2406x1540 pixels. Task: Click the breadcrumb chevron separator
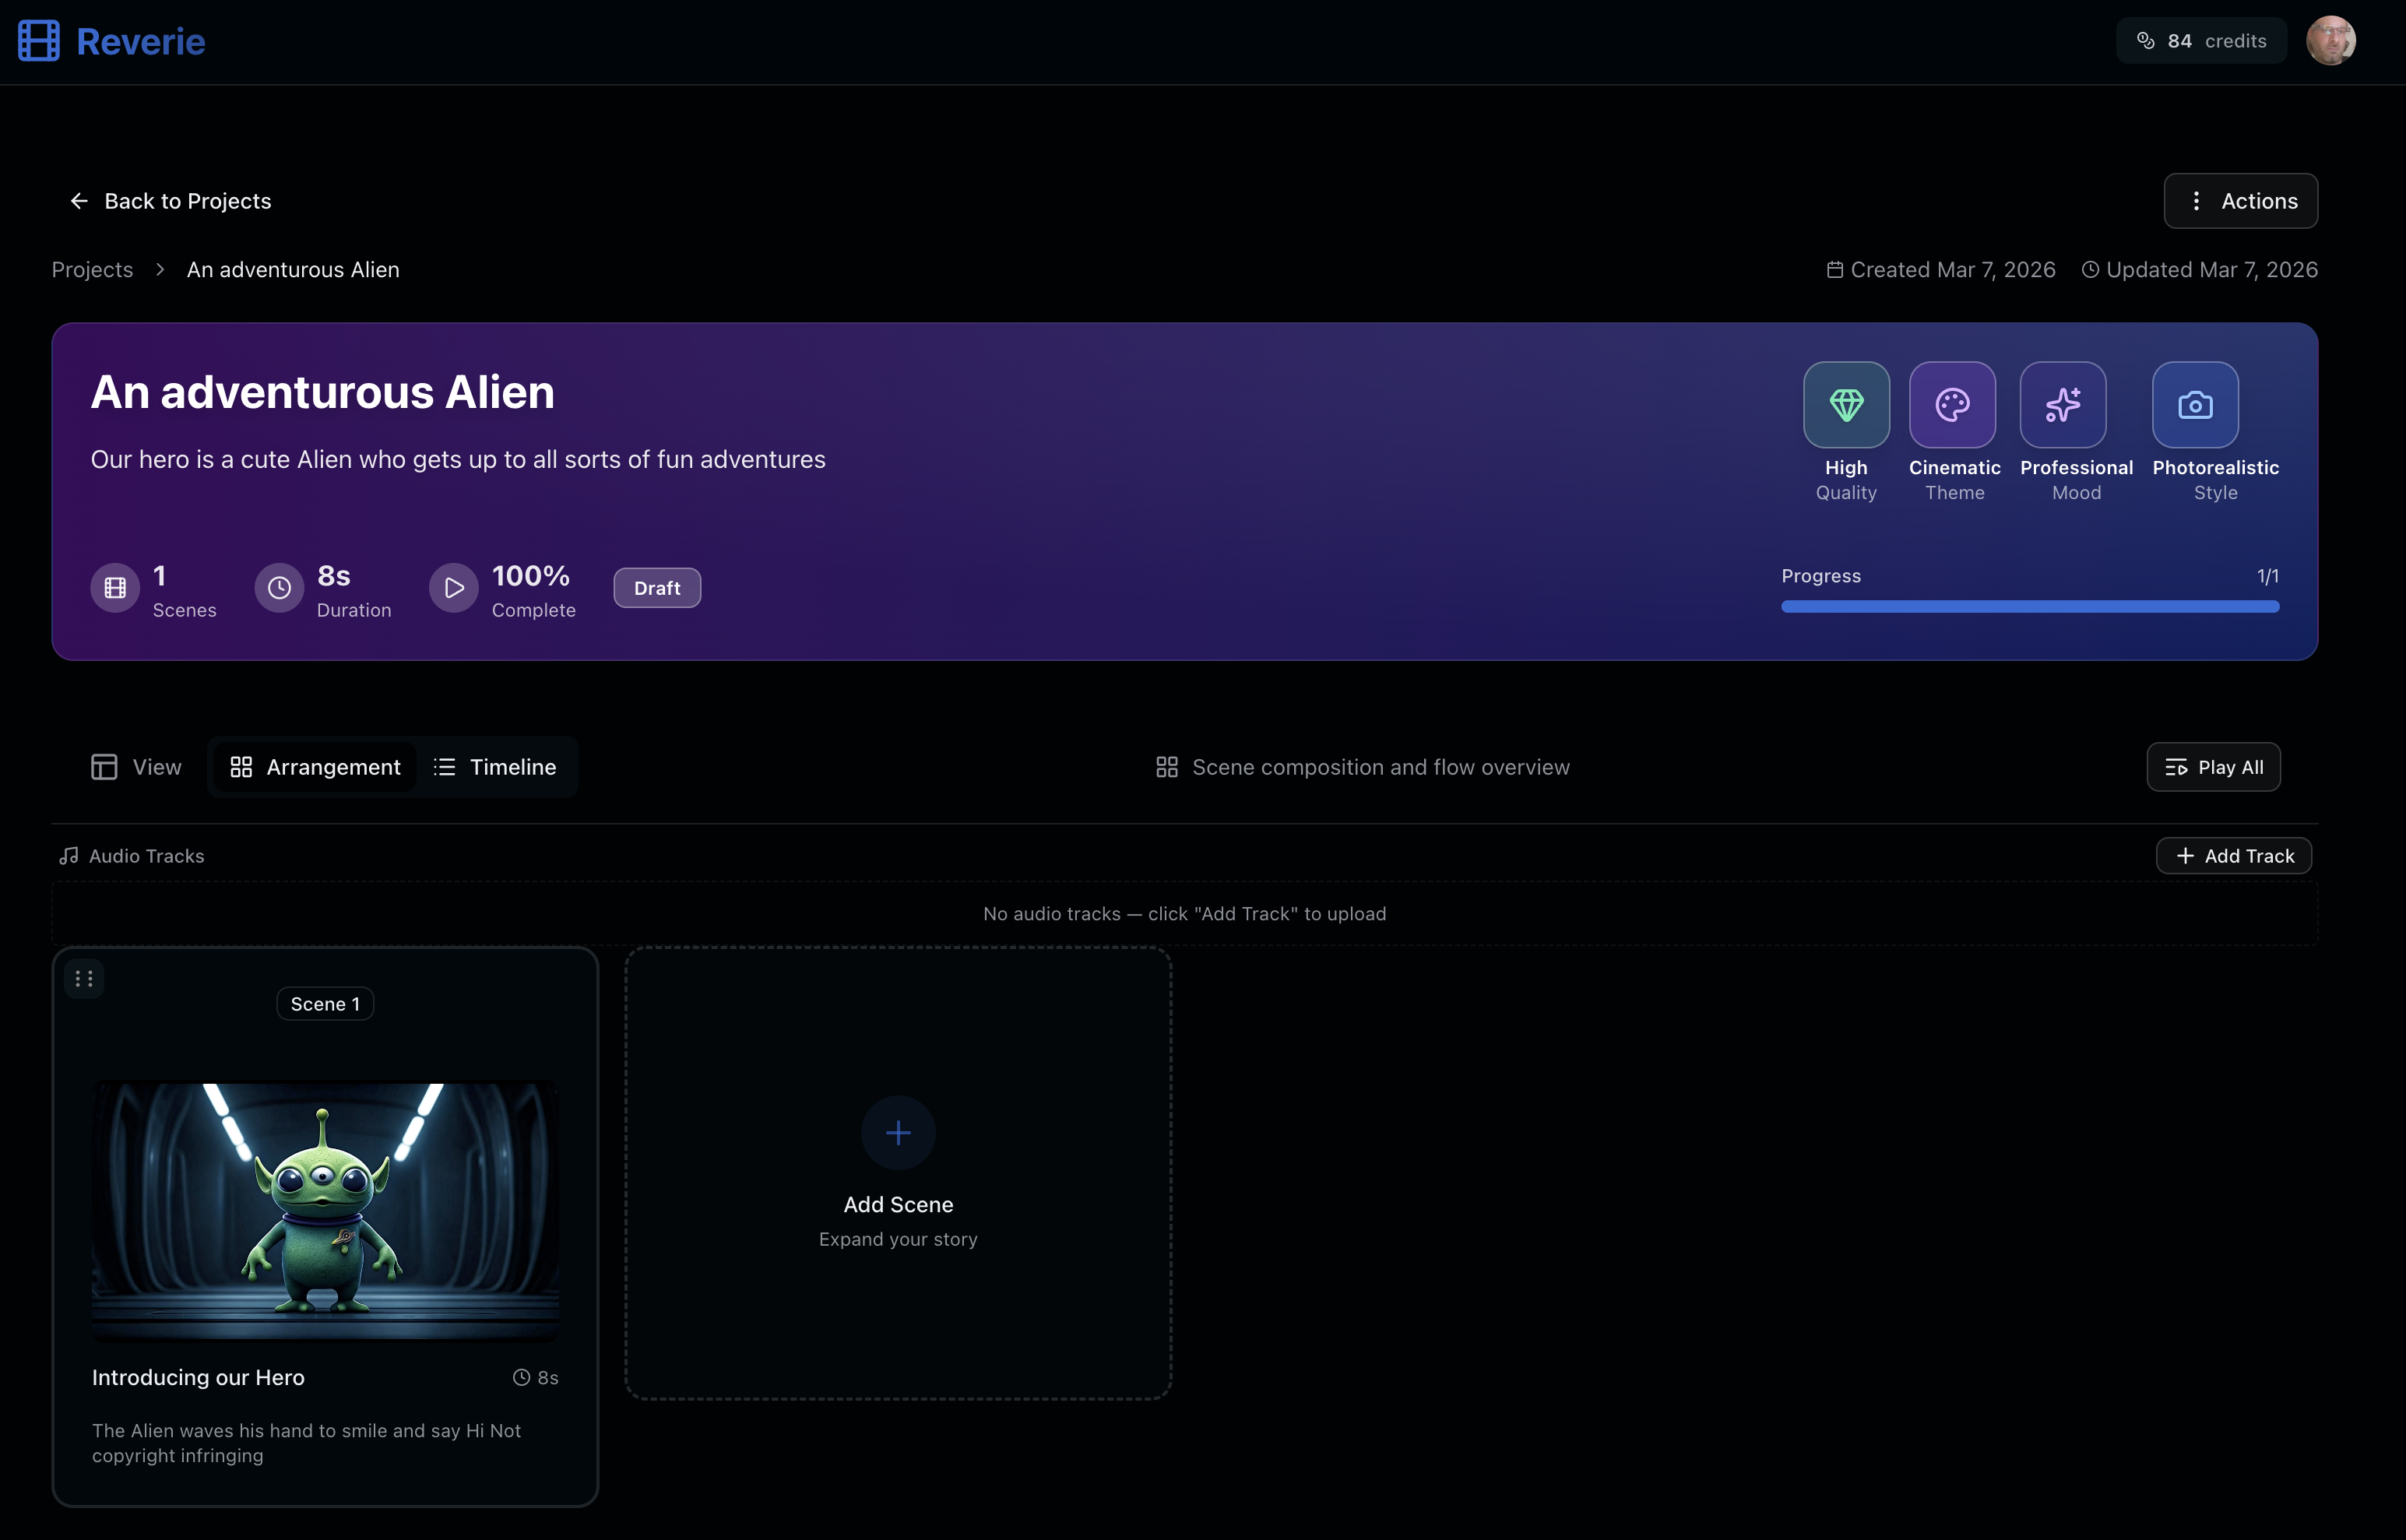click(160, 270)
